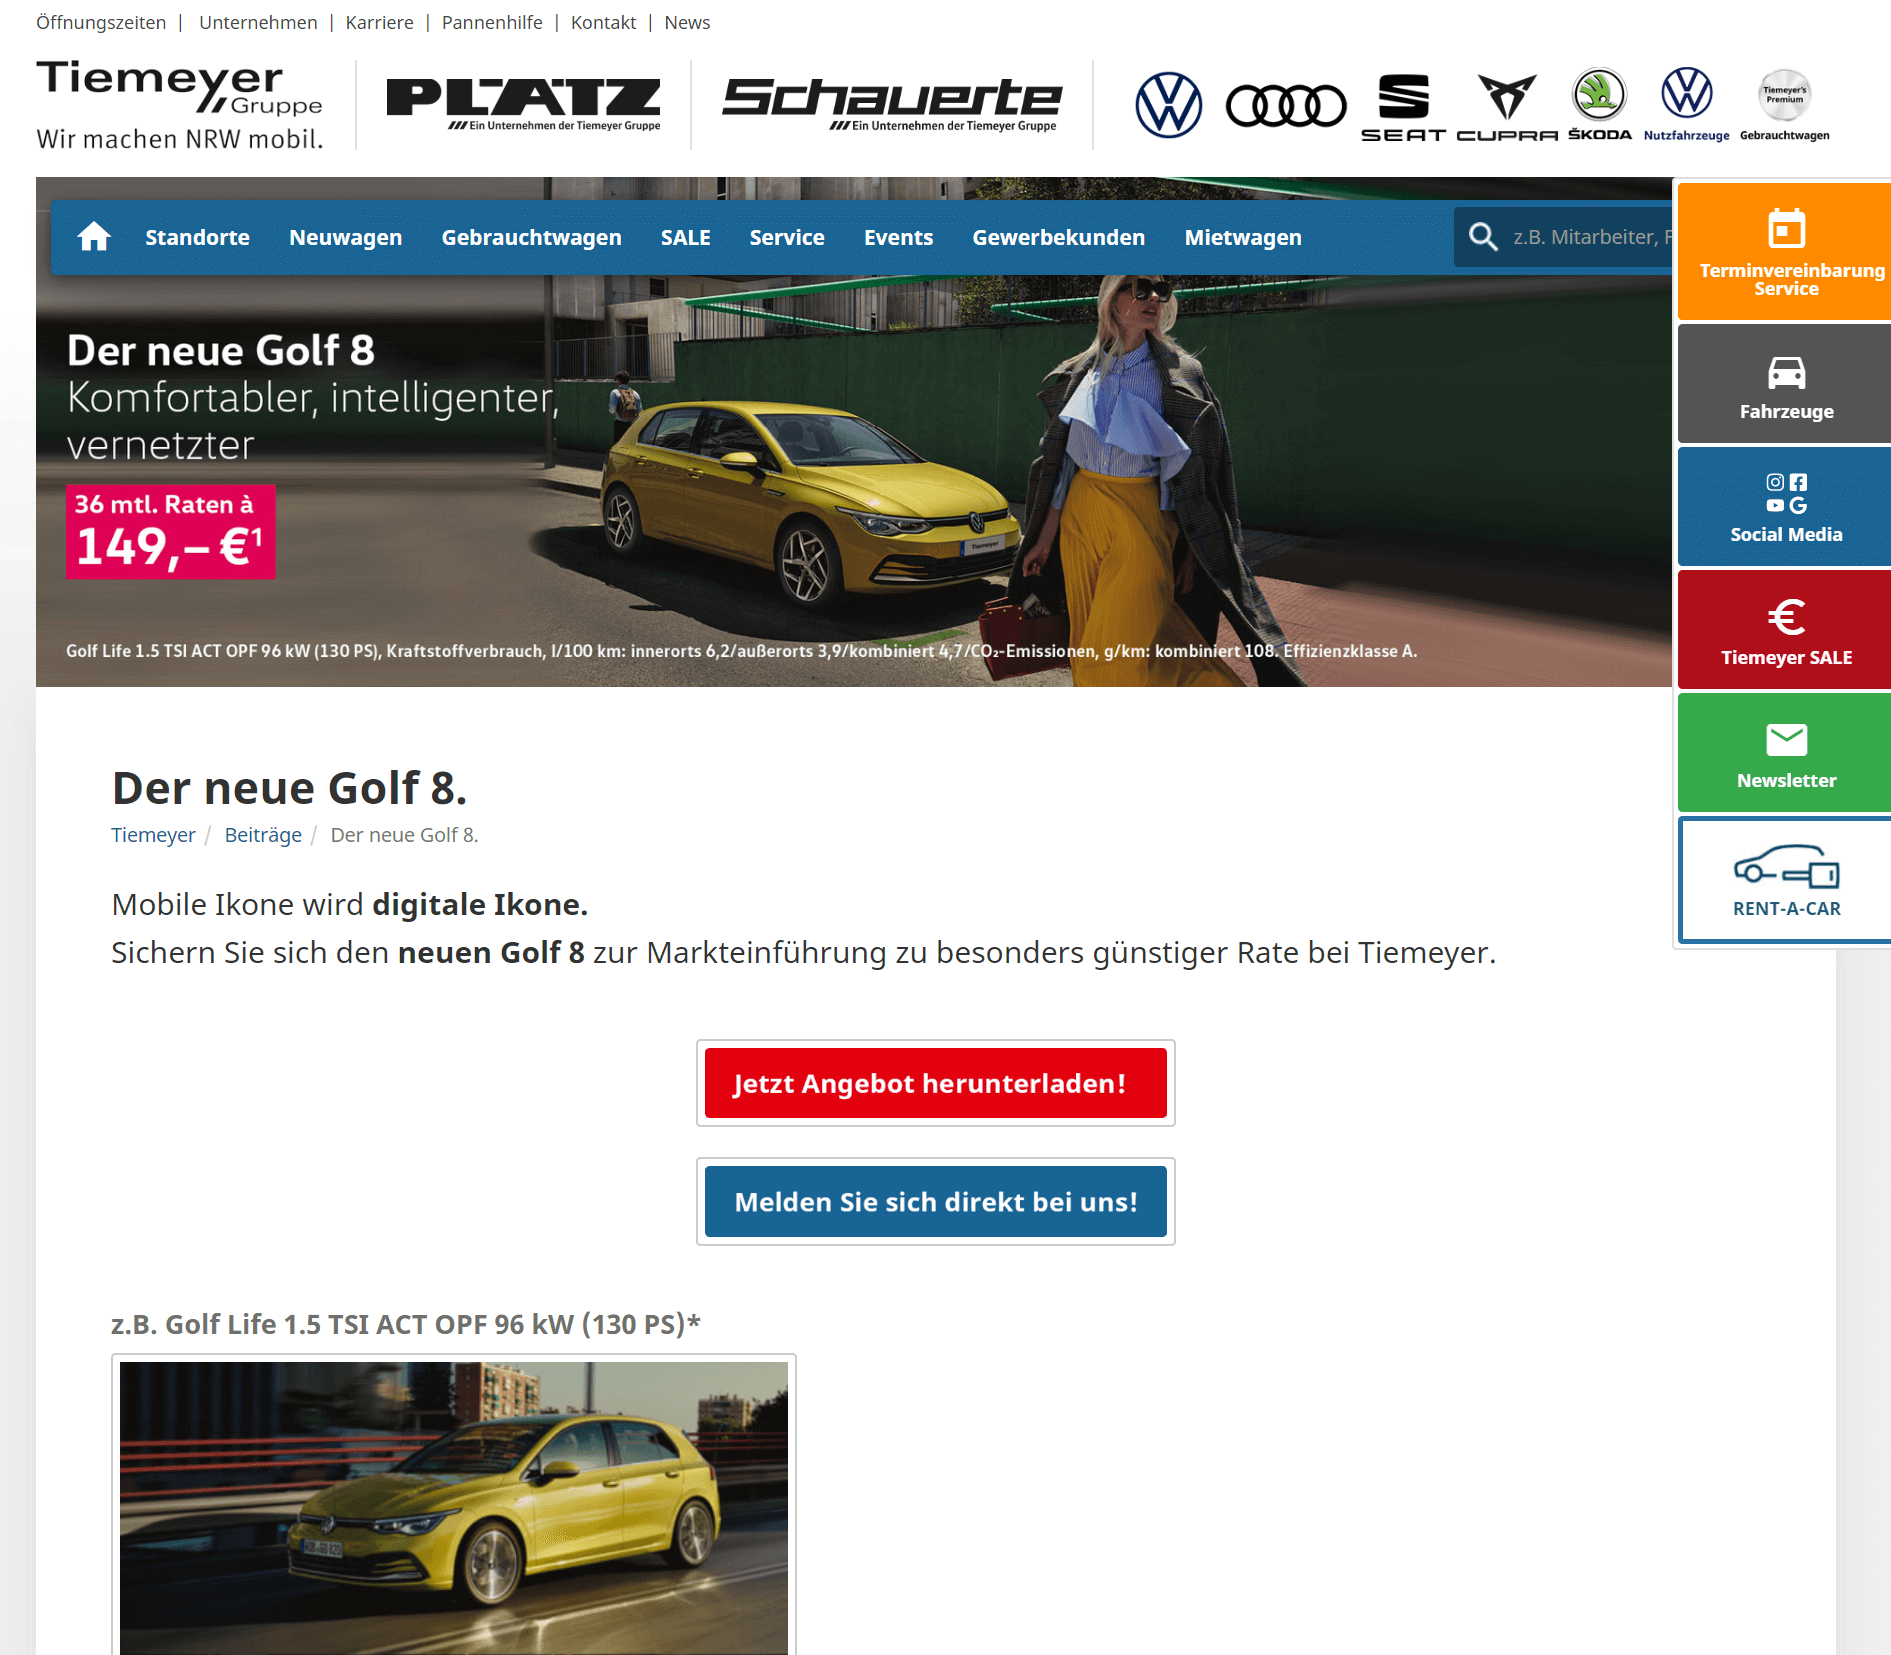This screenshot has height=1655, width=1891.
Task: Click the search magnifier icon
Action: tap(1483, 237)
